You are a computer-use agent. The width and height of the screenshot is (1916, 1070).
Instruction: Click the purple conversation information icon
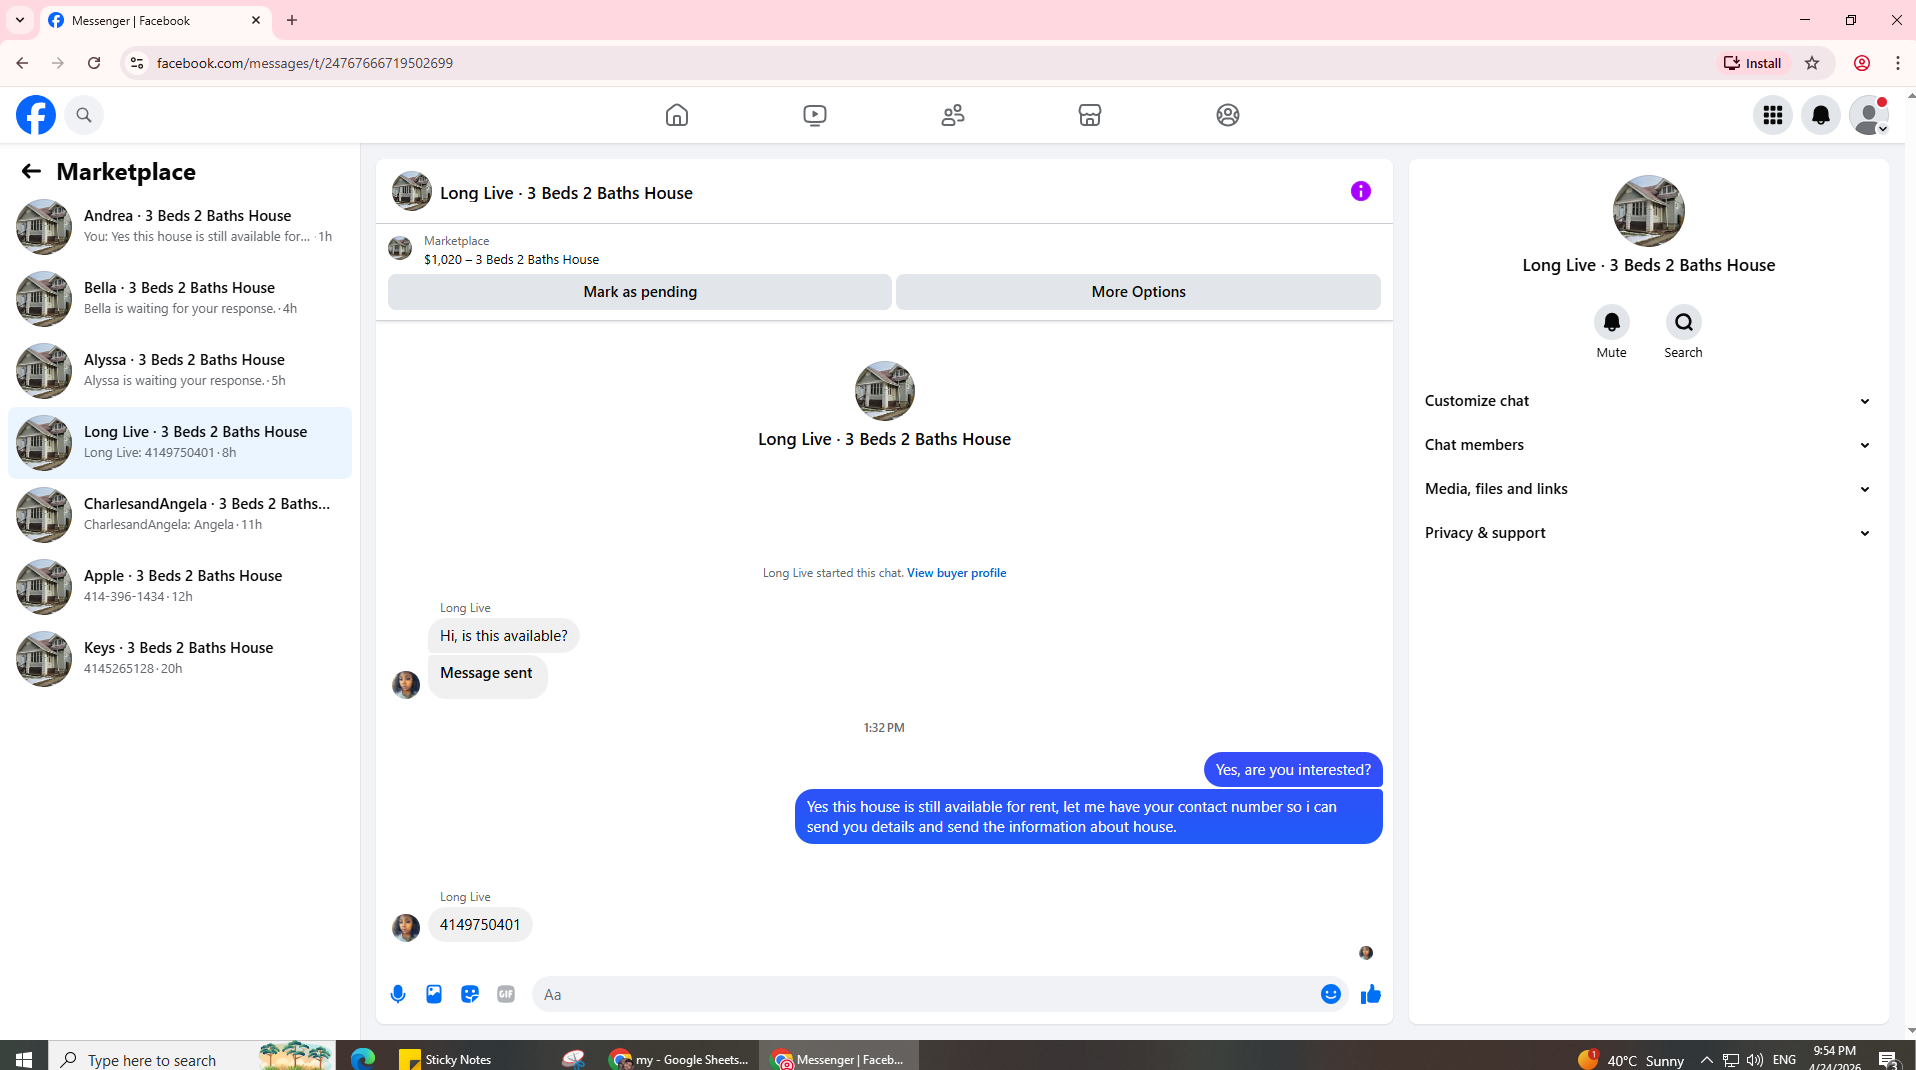[x=1361, y=191]
